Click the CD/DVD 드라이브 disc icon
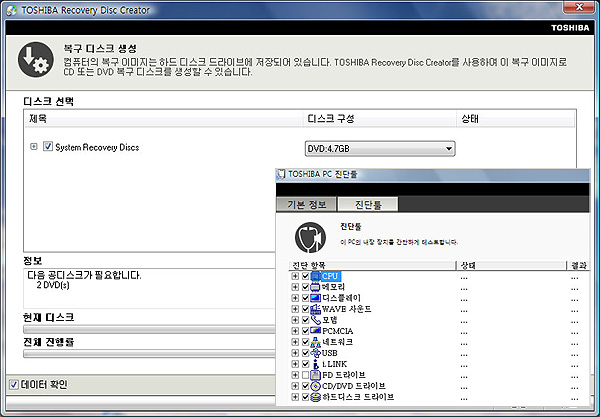 click(316, 386)
